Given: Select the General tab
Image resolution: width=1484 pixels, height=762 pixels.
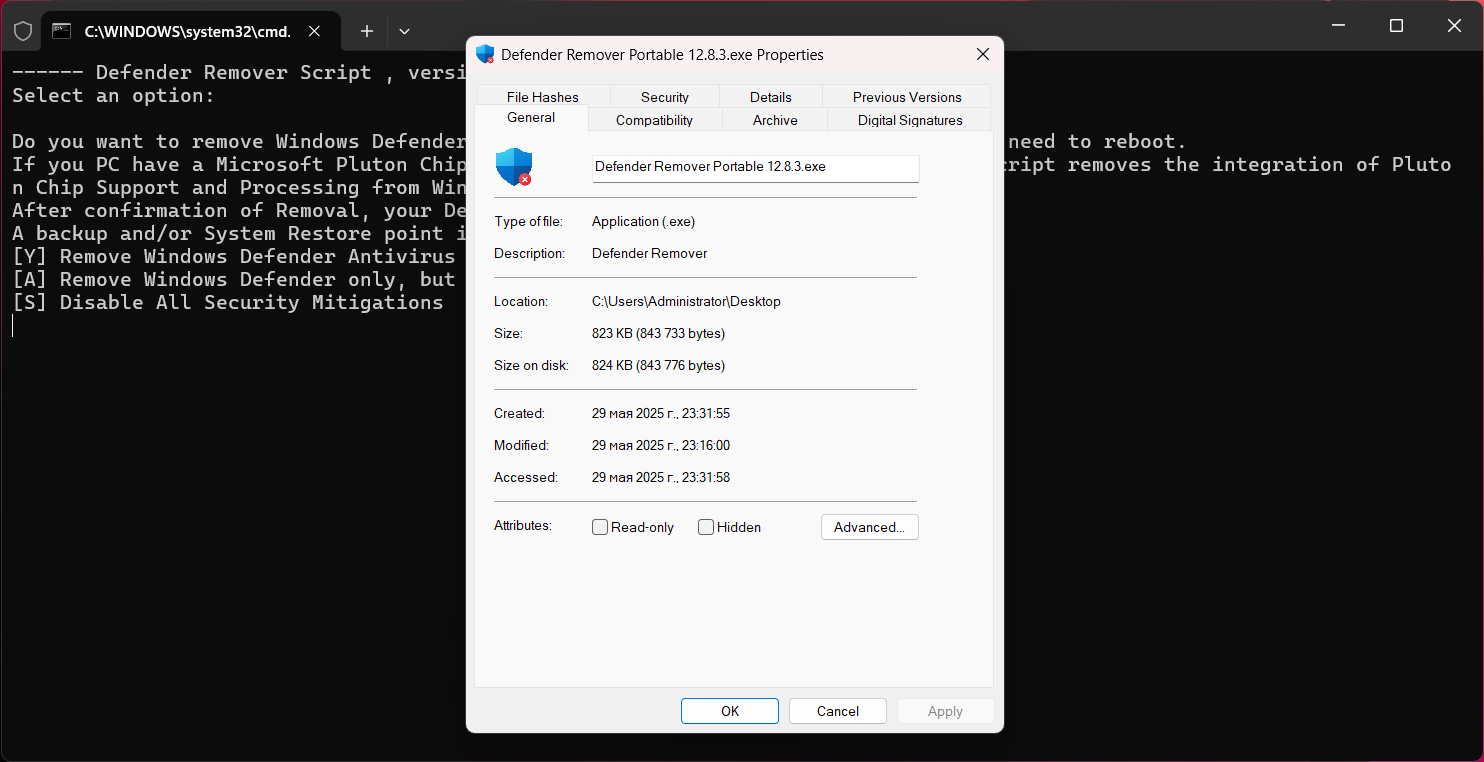Looking at the screenshot, I should coord(531,118).
